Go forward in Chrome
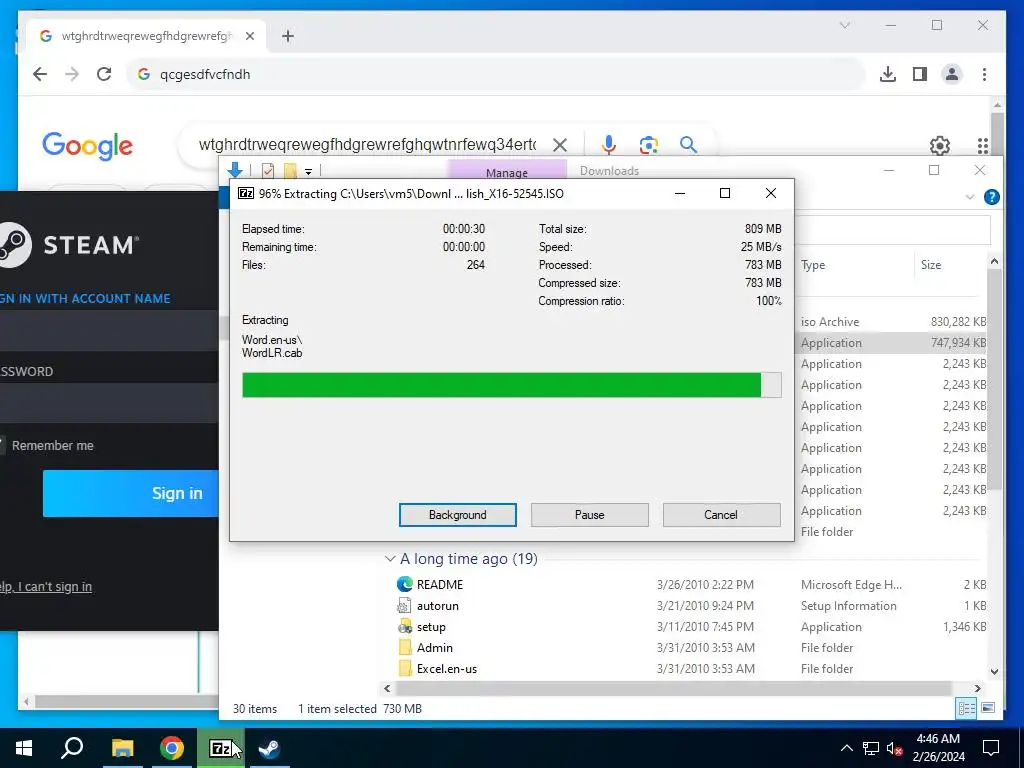This screenshot has width=1024, height=768. click(x=72, y=74)
